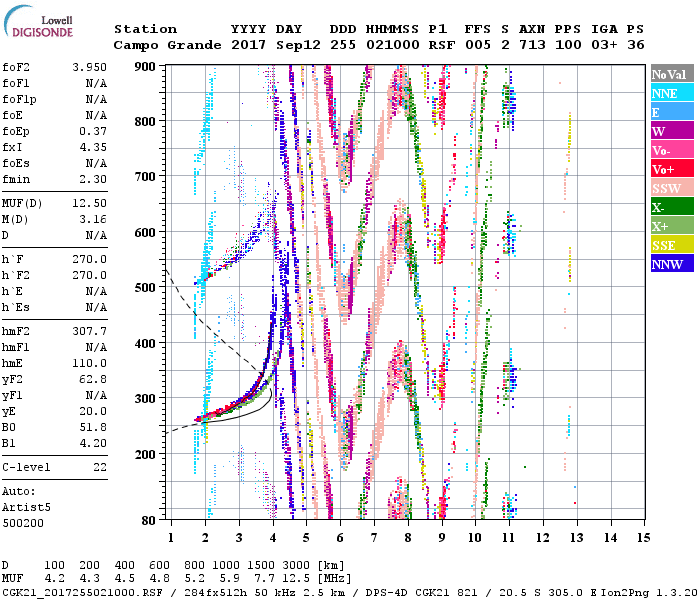Click the 15 tick on frequency axis
The width and height of the screenshot is (700, 600).
643,538
